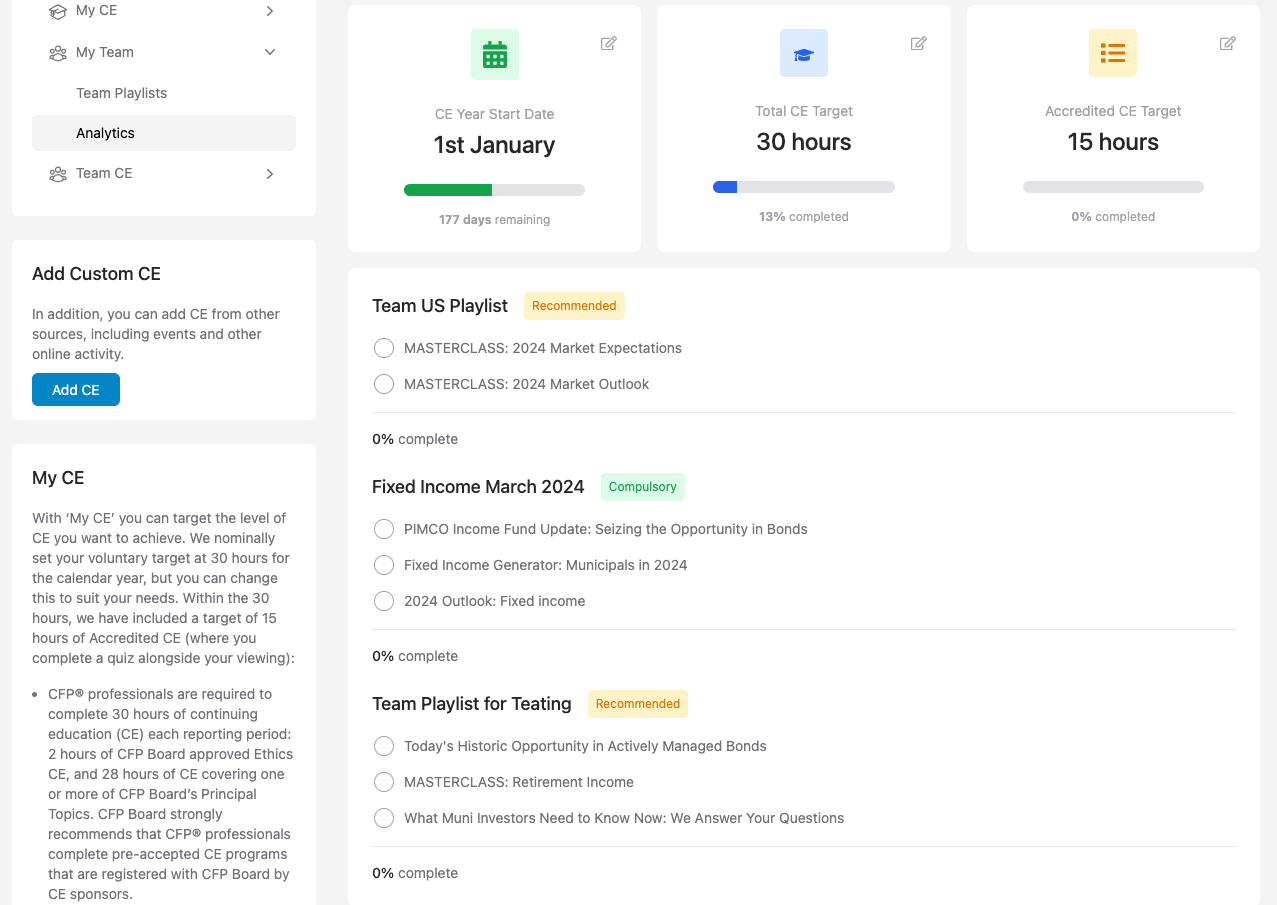Click the orange list icon

(1112, 54)
